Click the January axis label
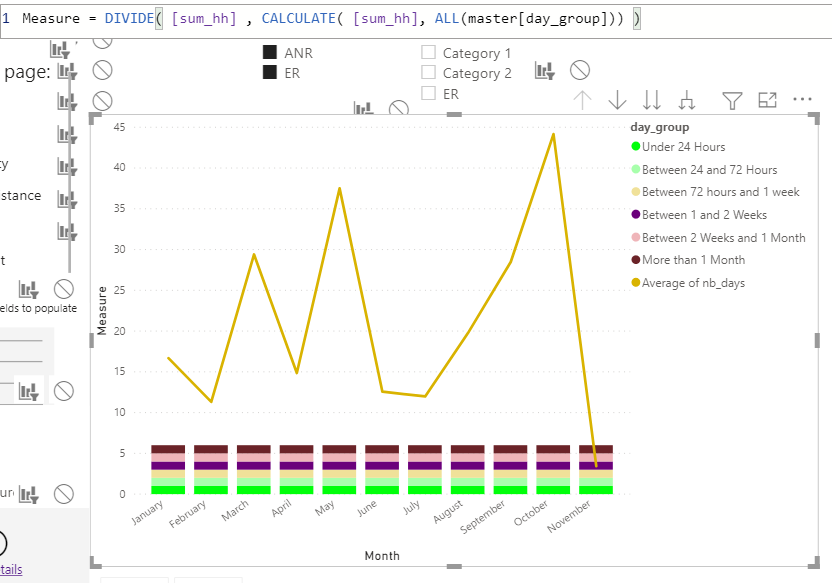The width and height of the screenshot is (832, 583). 148,512
